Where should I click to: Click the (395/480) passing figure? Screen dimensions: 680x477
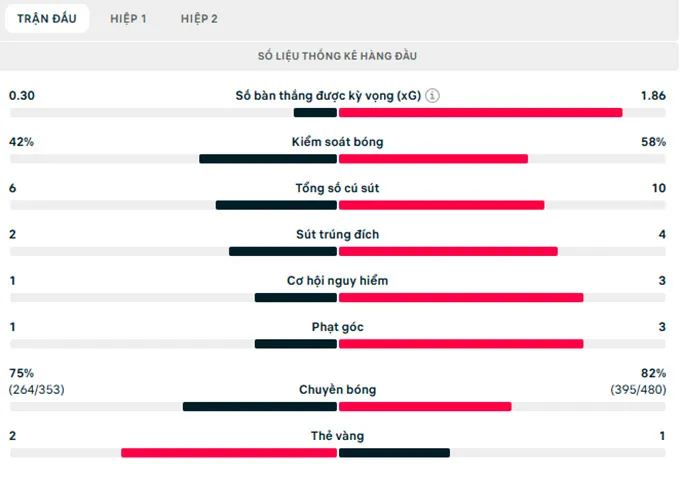638,390
